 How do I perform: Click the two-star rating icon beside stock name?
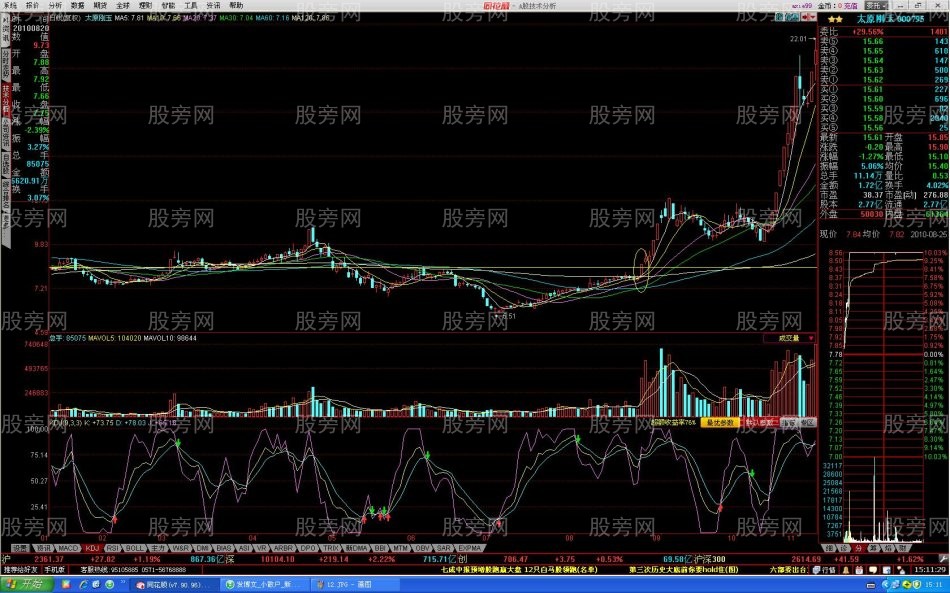[835, 19]
